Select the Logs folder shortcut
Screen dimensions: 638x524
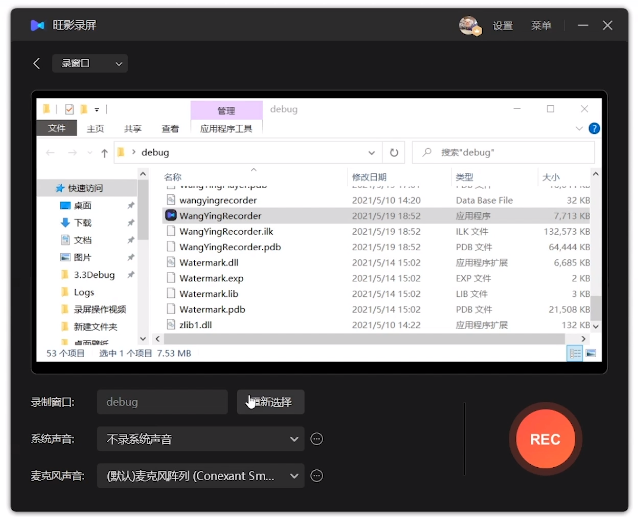tap(84, 293)
